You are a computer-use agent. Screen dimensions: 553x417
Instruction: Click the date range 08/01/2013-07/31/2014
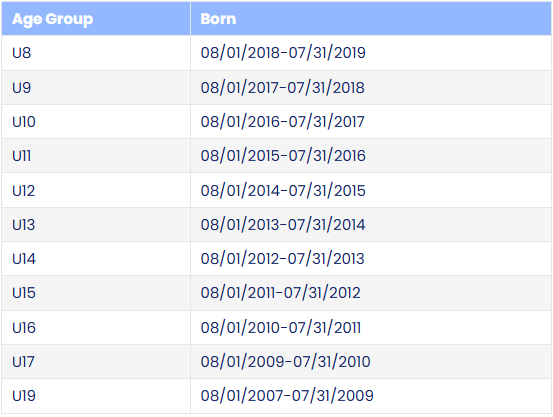point(283,225)
